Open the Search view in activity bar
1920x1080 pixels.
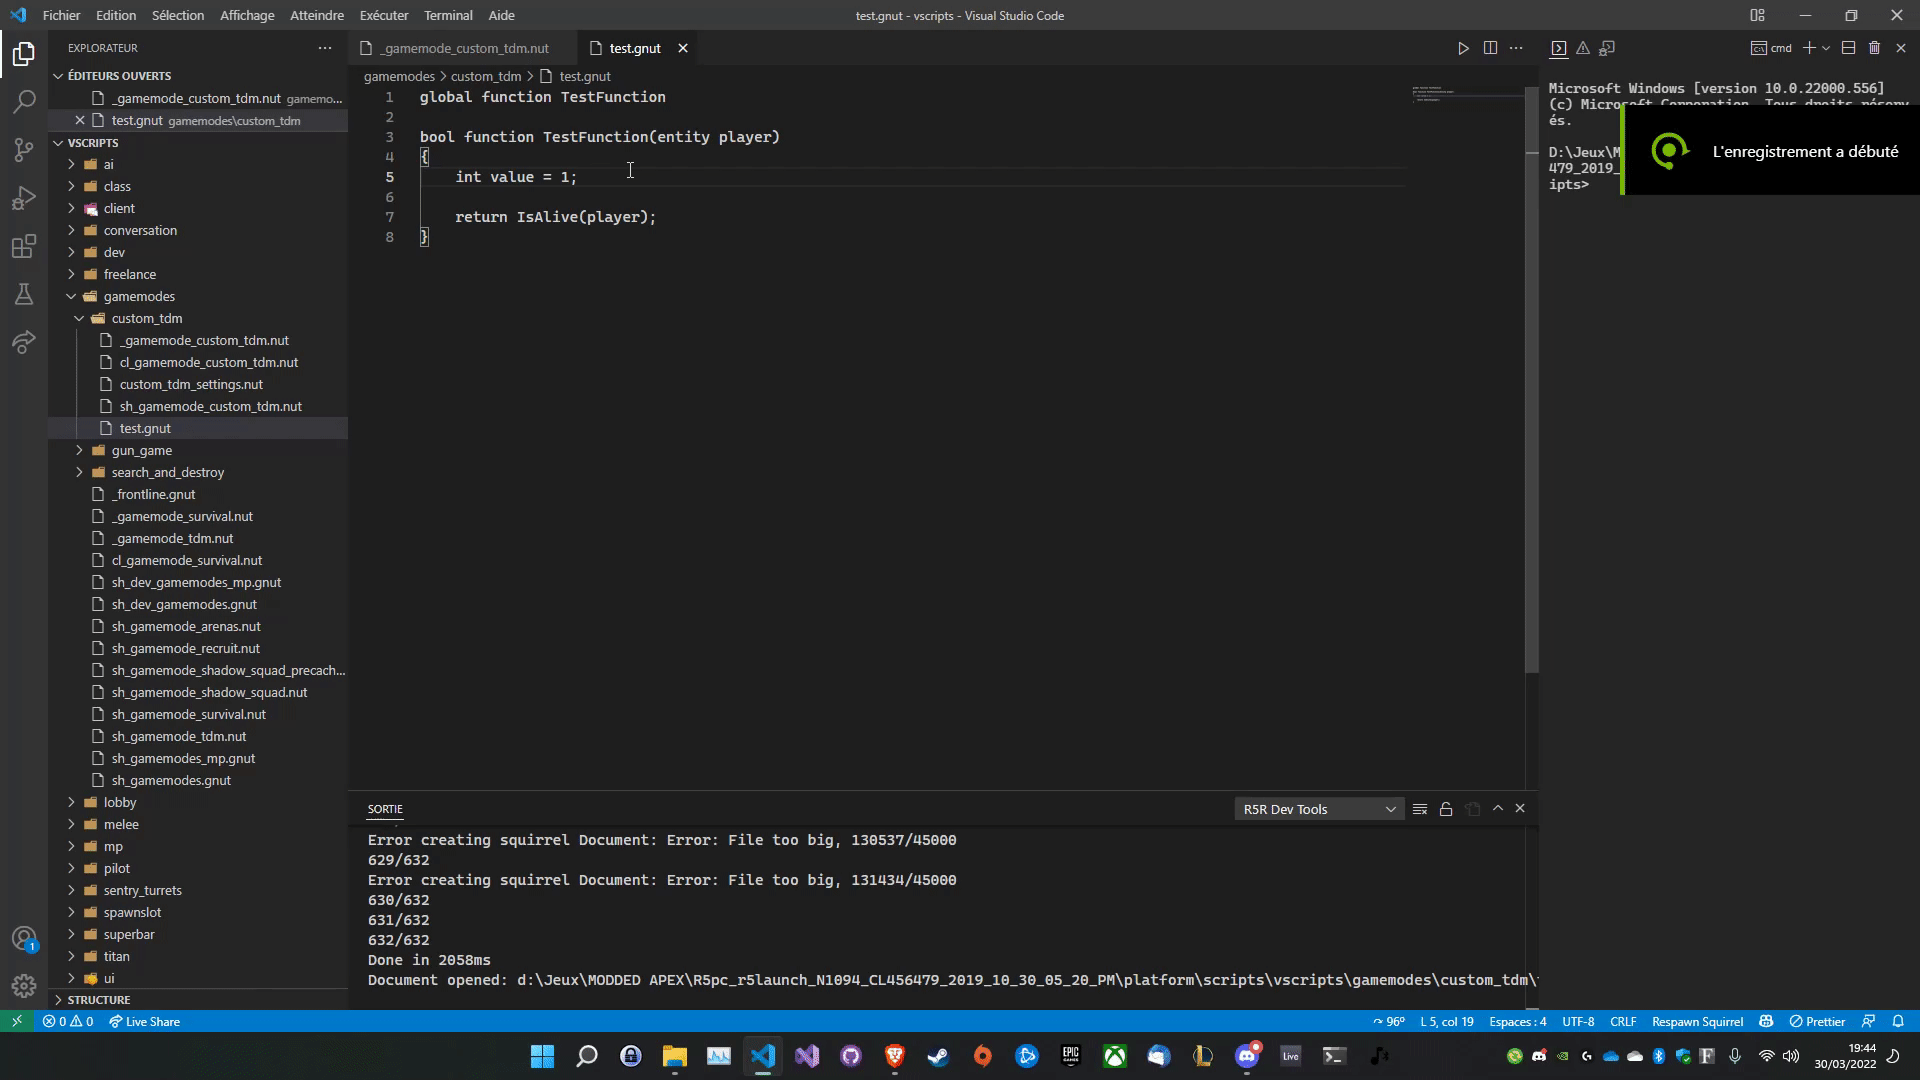(24, 101)
